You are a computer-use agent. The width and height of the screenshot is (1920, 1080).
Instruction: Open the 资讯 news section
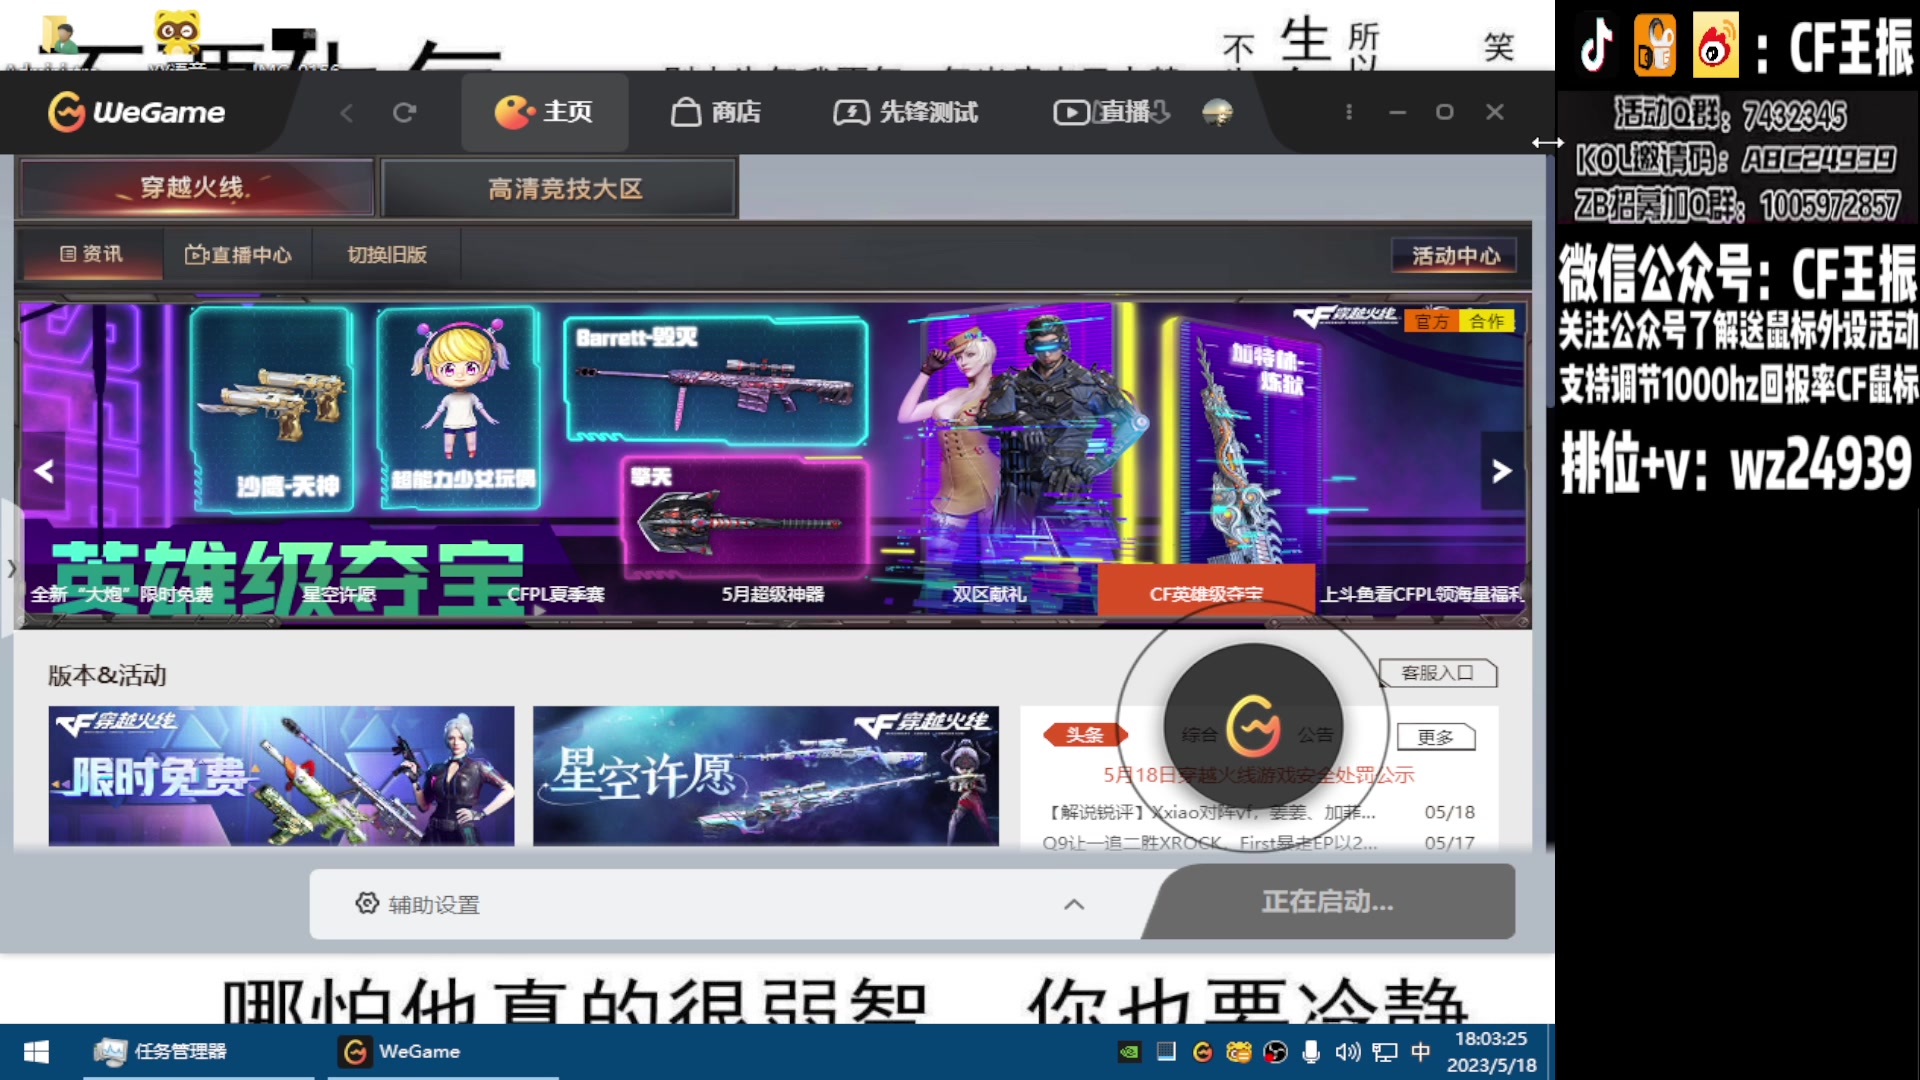pyautogui.click(x=90, y=254)
